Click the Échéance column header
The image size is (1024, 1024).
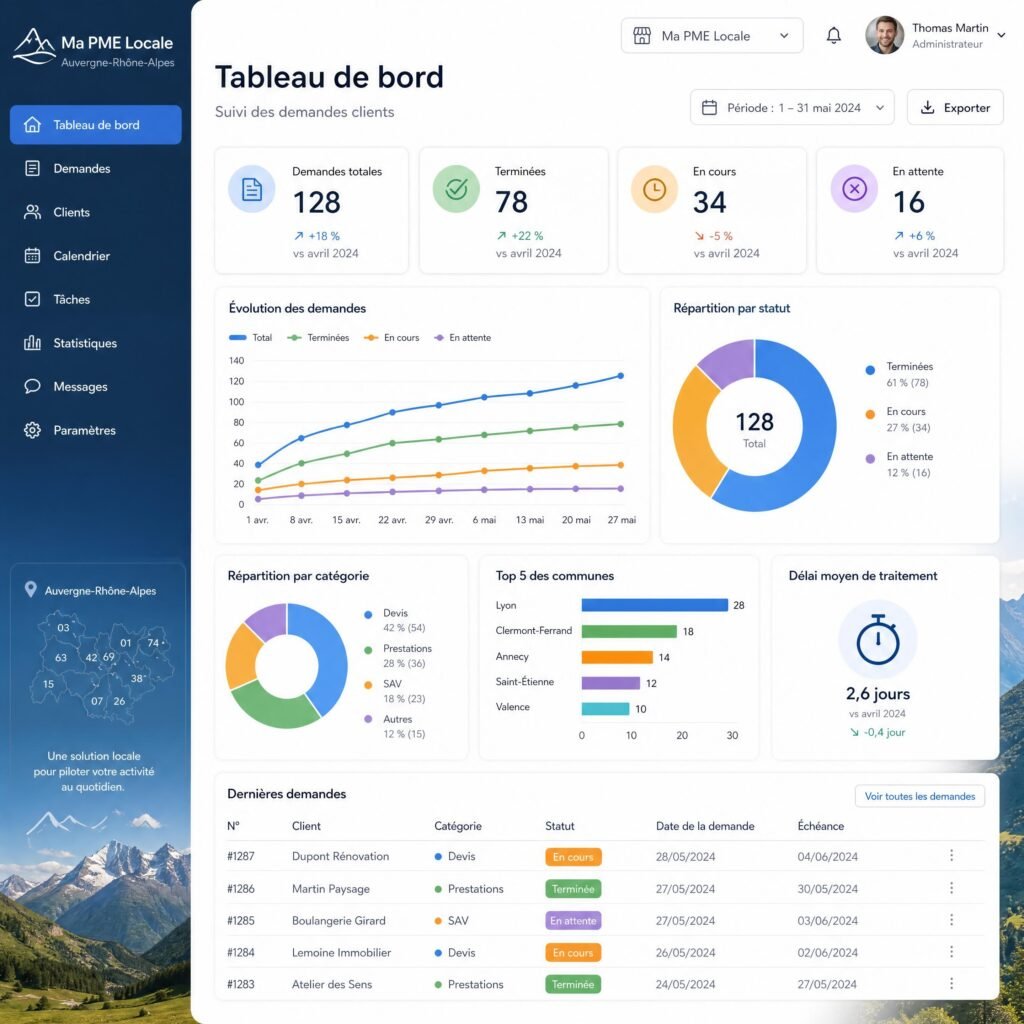(x=820, y=826)
